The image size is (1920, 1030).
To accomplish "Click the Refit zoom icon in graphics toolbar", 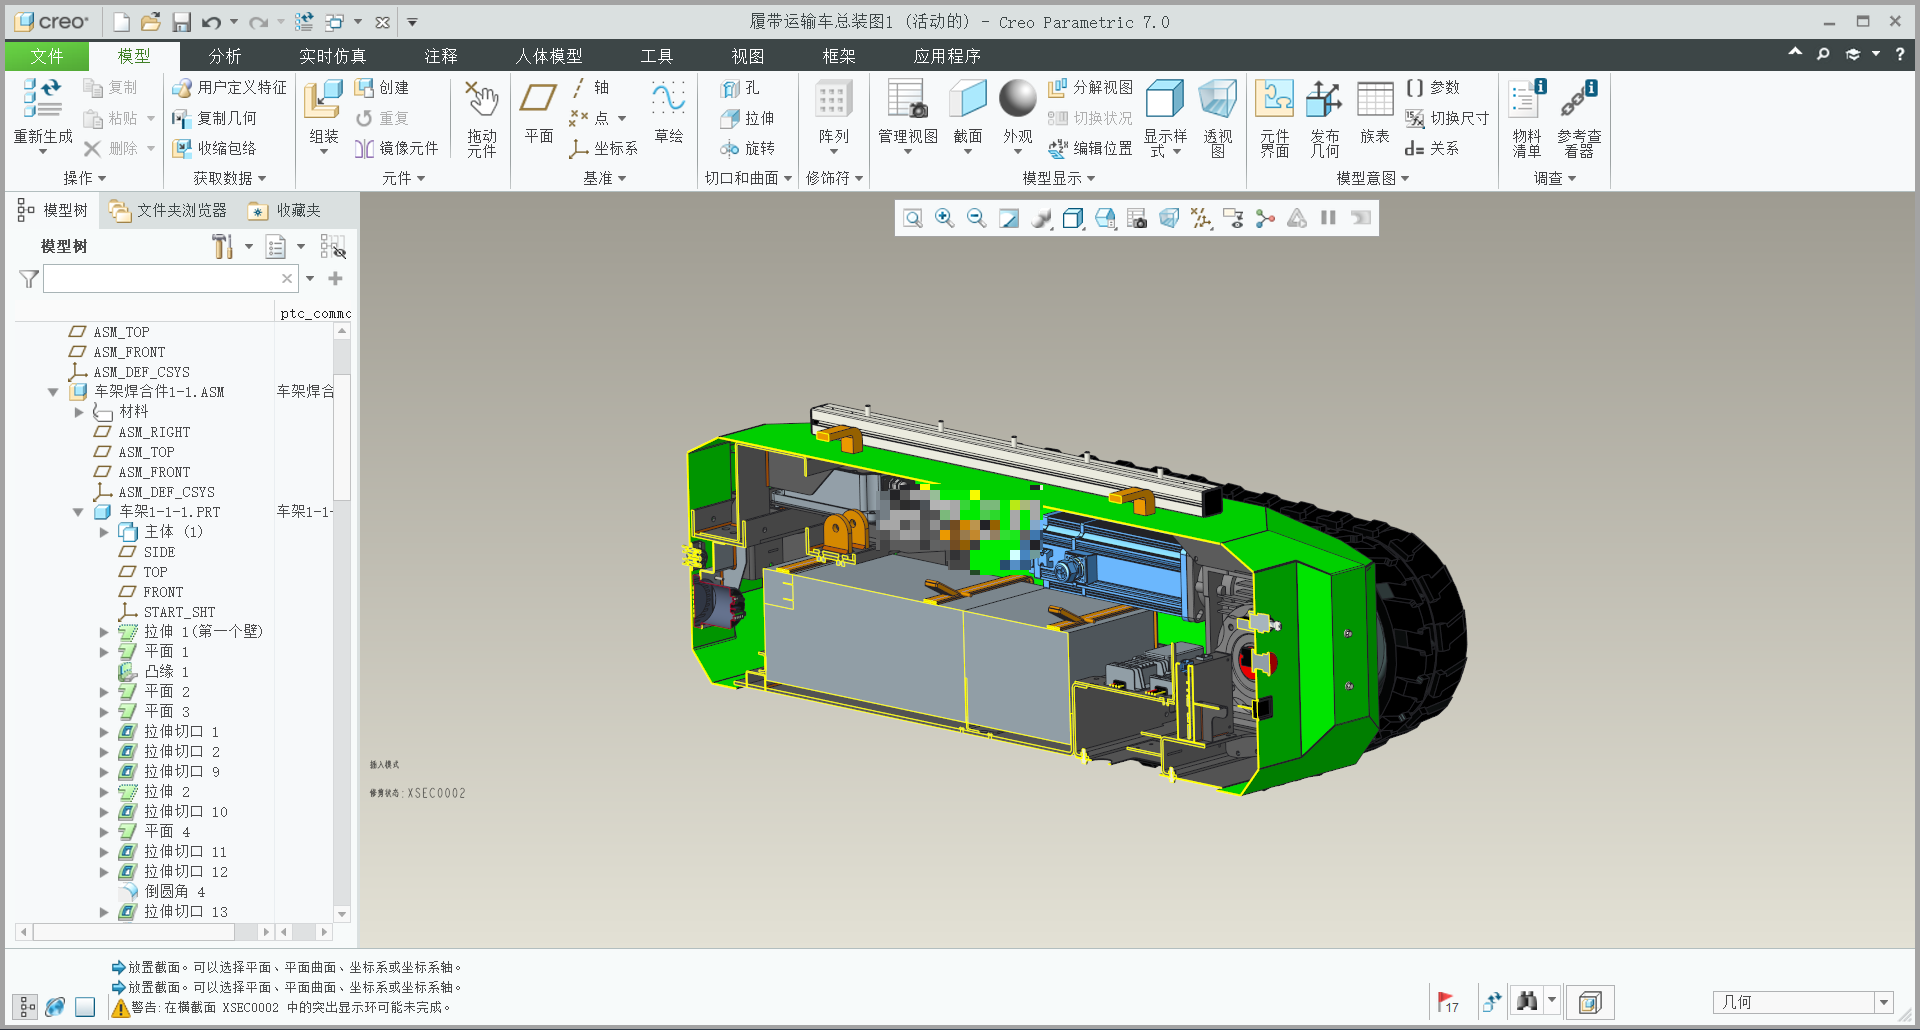I will click(x=912, y=218).
